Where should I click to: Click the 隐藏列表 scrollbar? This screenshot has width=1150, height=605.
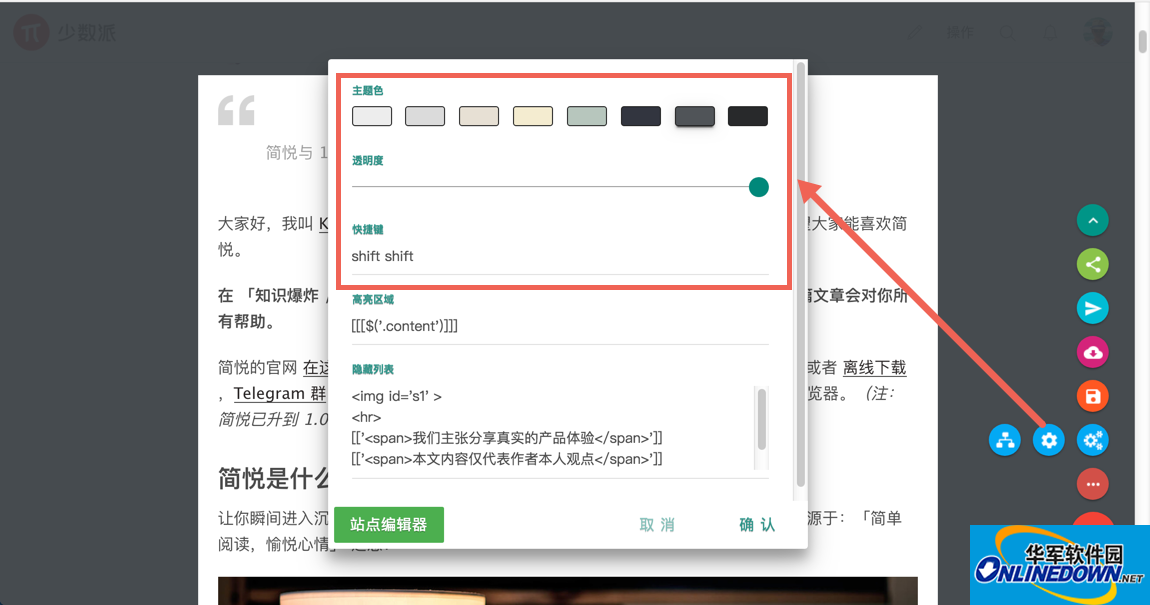[762, 420]
